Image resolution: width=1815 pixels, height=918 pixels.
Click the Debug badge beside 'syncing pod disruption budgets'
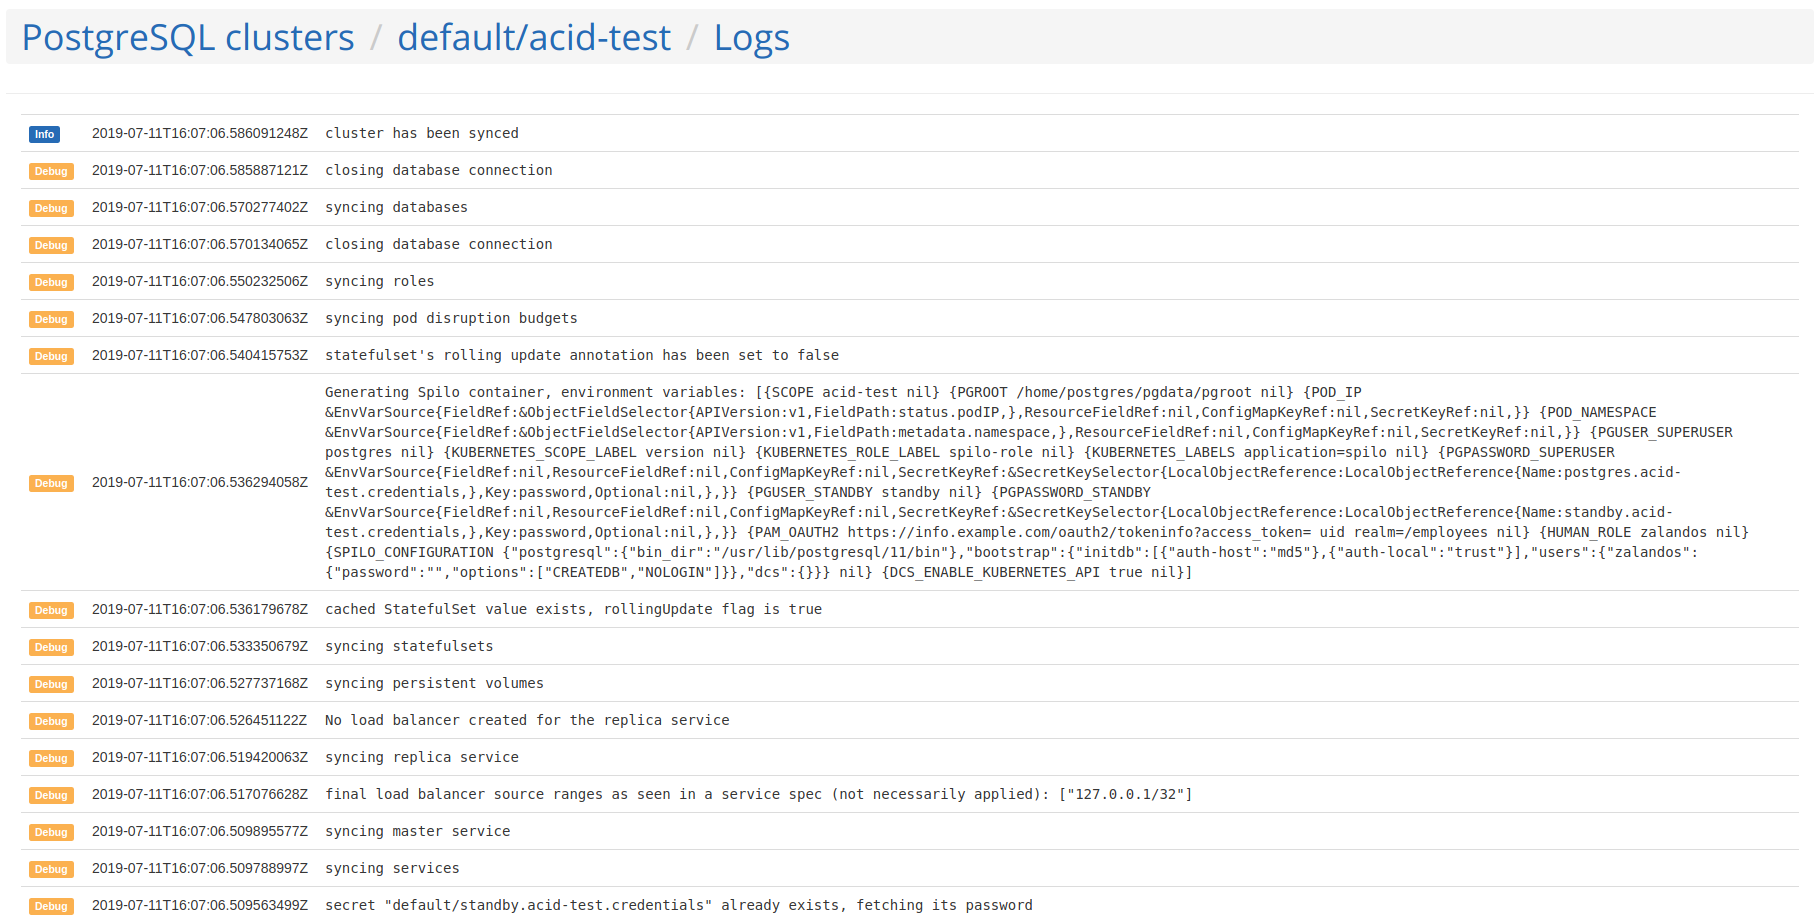coord(51,319)
